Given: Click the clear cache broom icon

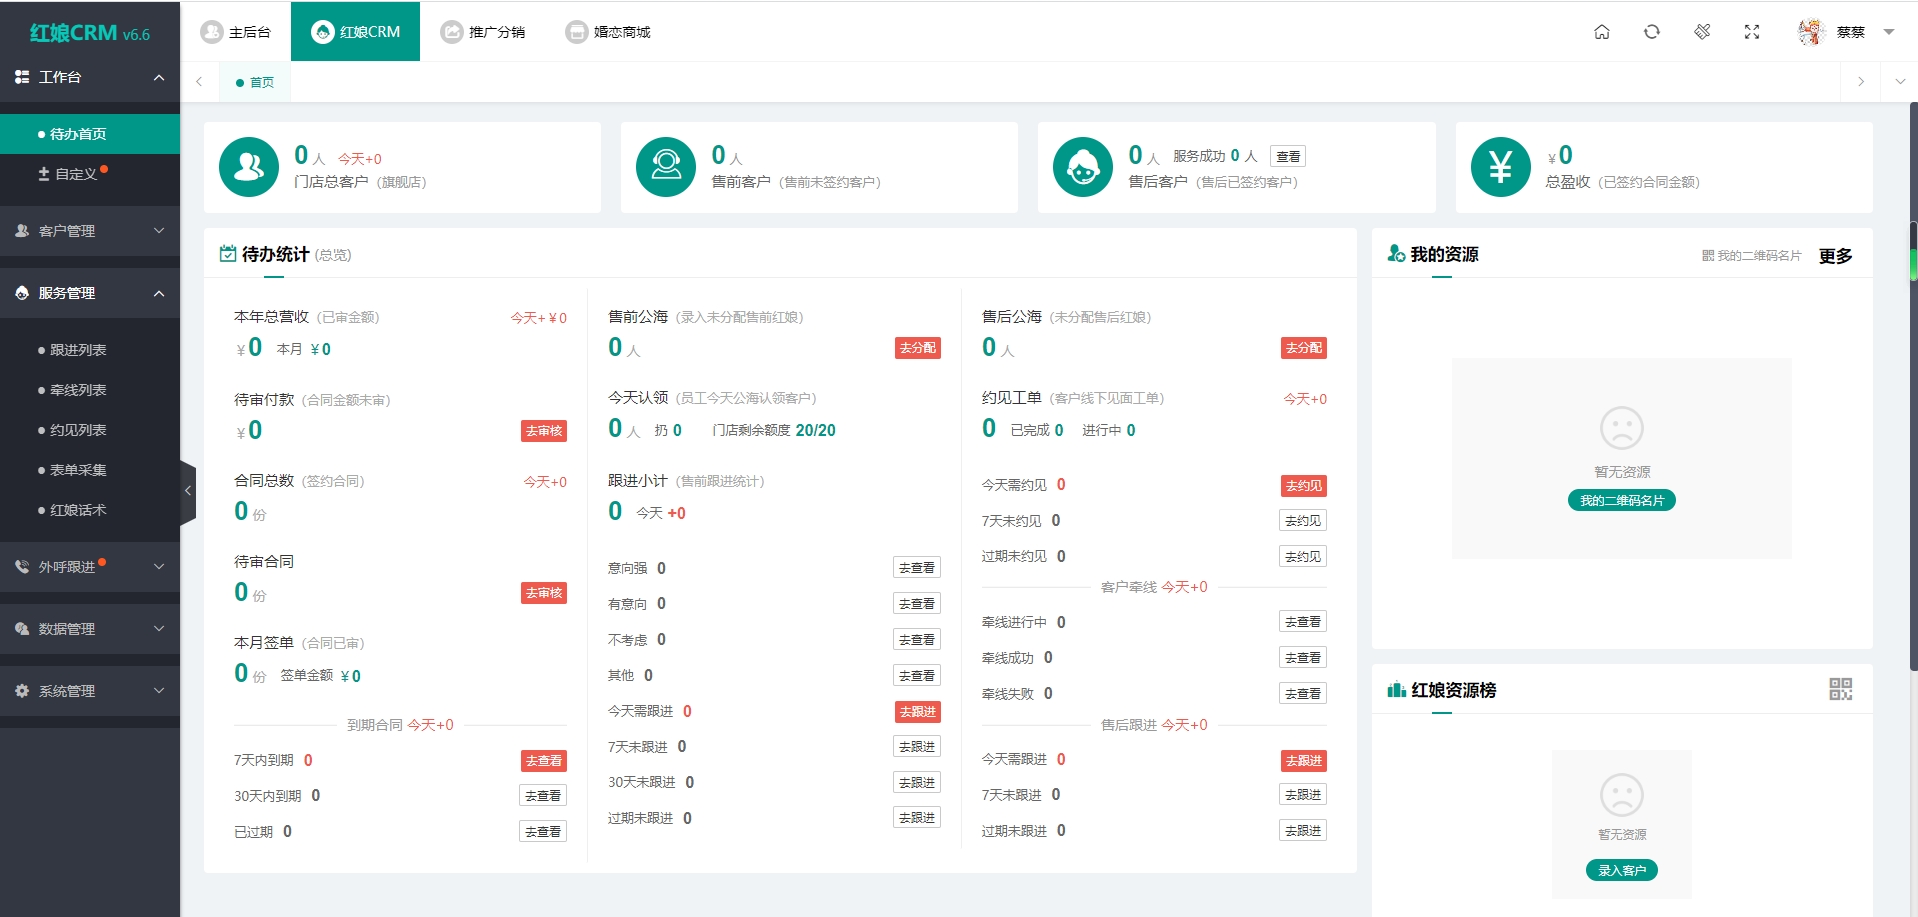Looking at the screenshot, I should pos(1702,32).
